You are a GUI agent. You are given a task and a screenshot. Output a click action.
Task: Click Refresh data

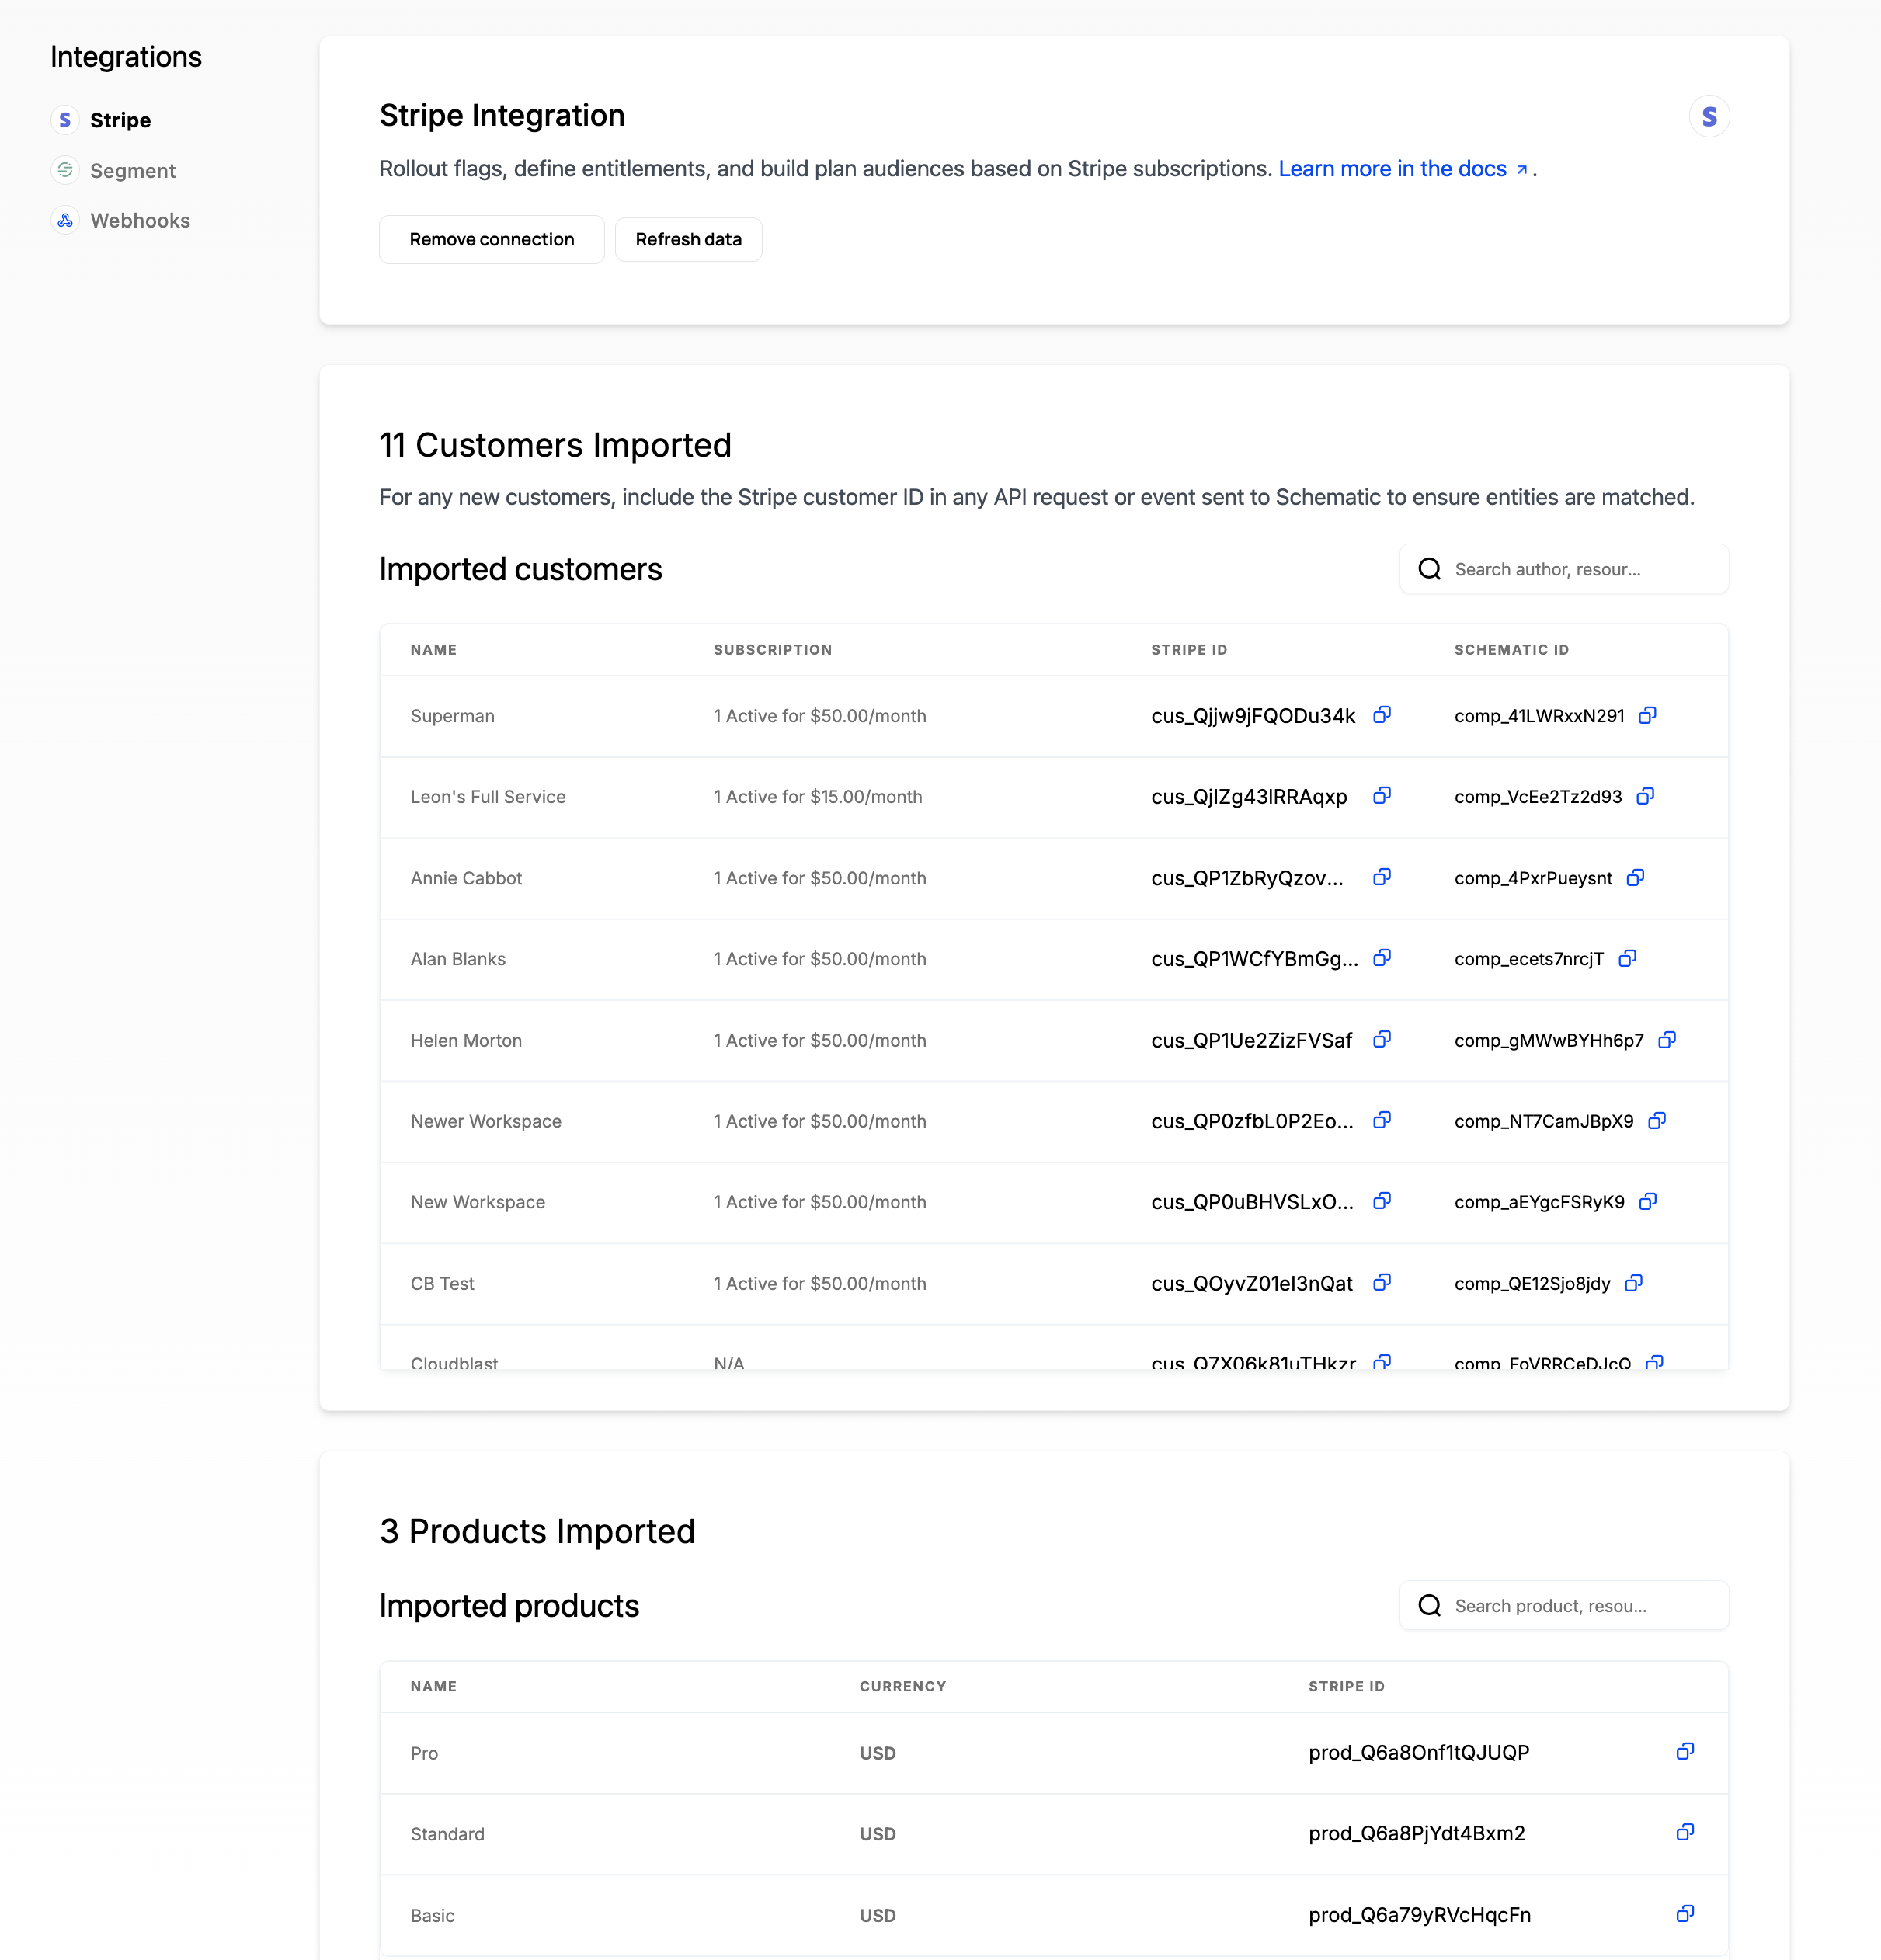click(x=688, y=239)
